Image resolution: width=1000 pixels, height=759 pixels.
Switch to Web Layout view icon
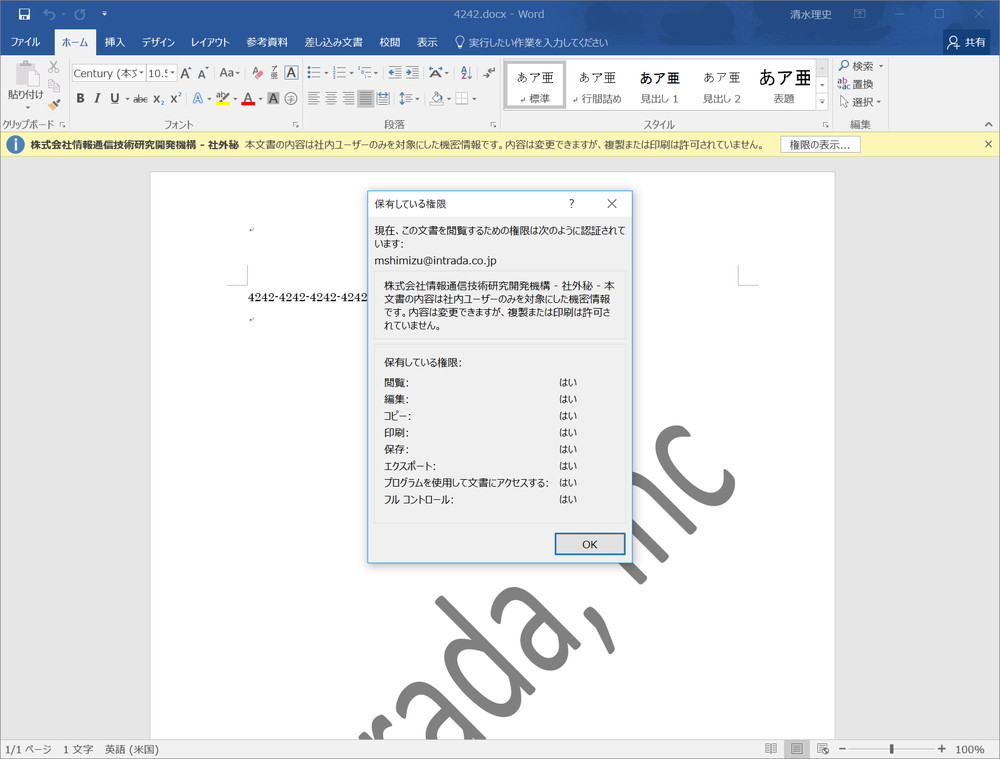[822, 749]
